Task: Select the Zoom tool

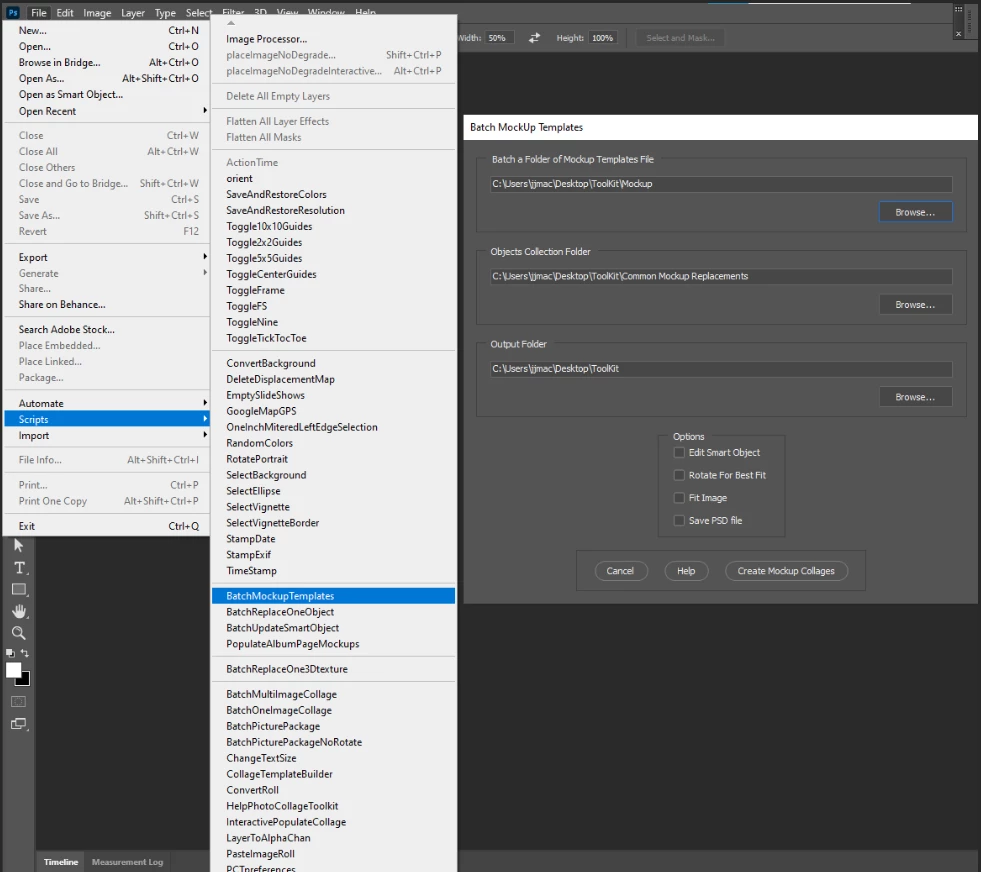Action: 19,633
